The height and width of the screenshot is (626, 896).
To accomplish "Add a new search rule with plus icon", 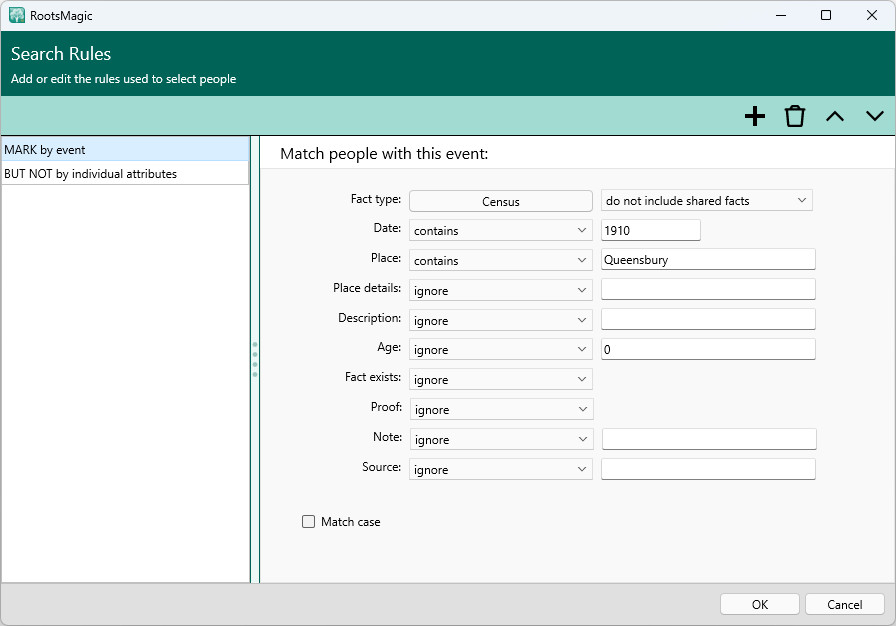I will (x=755, y=116).
